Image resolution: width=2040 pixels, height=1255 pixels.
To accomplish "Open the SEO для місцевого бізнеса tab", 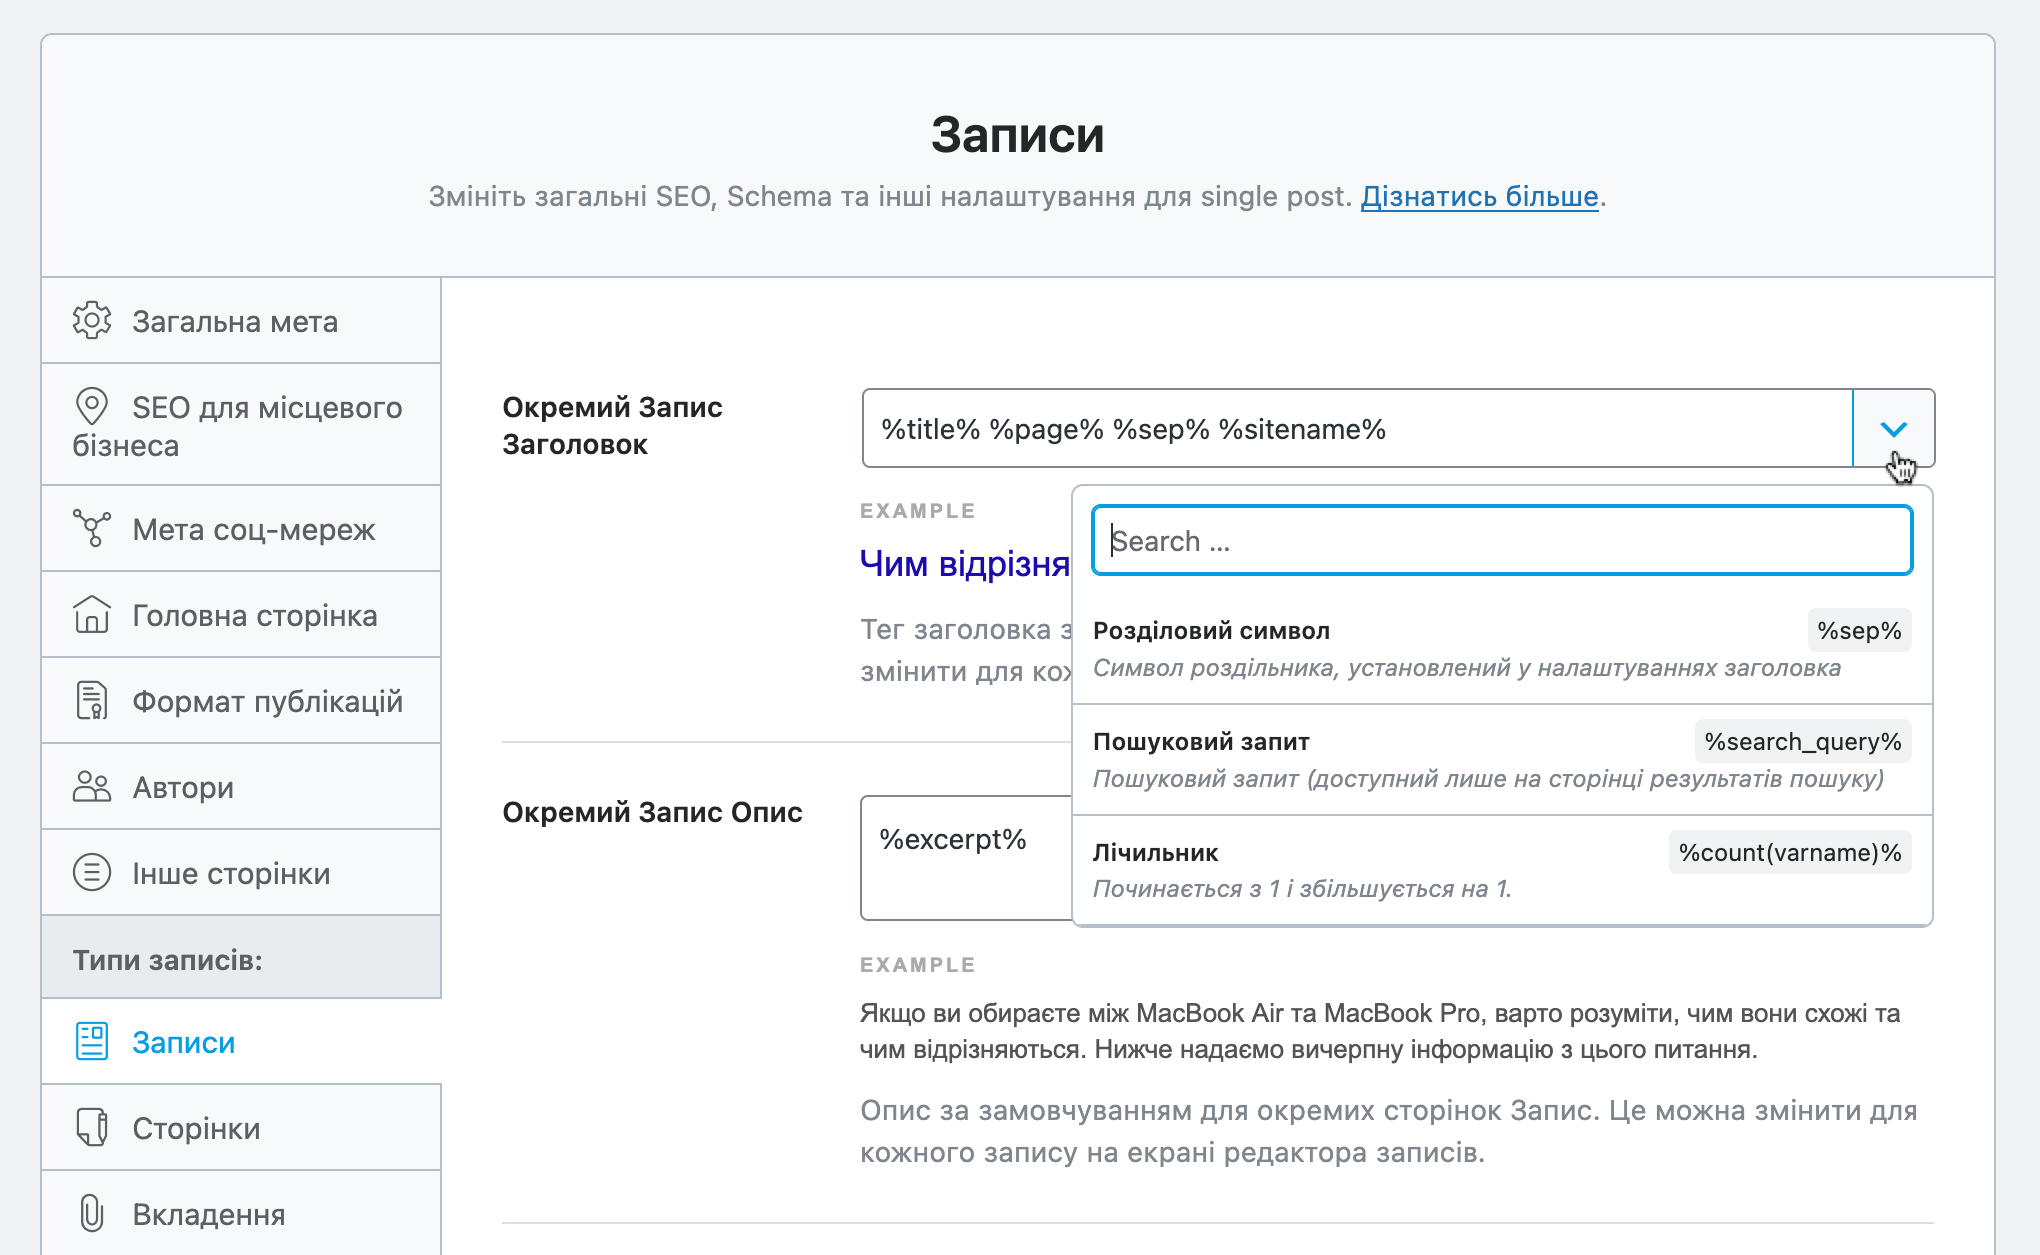I will pyautogui.click(x=241, y=426).
